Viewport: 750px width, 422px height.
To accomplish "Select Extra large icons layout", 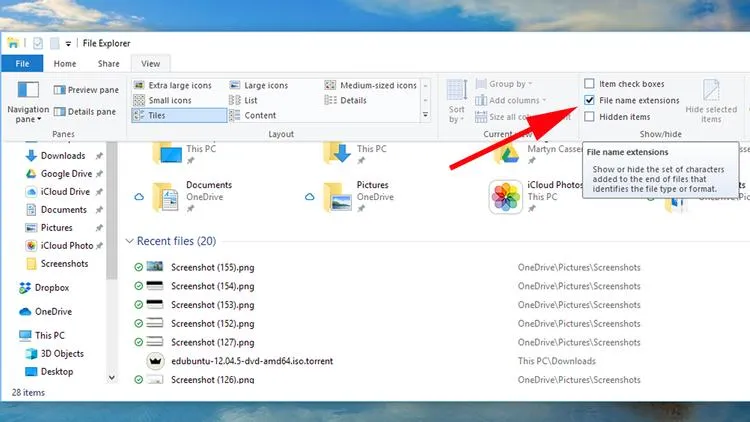I will pyautogui.click(x=173, y=85).
